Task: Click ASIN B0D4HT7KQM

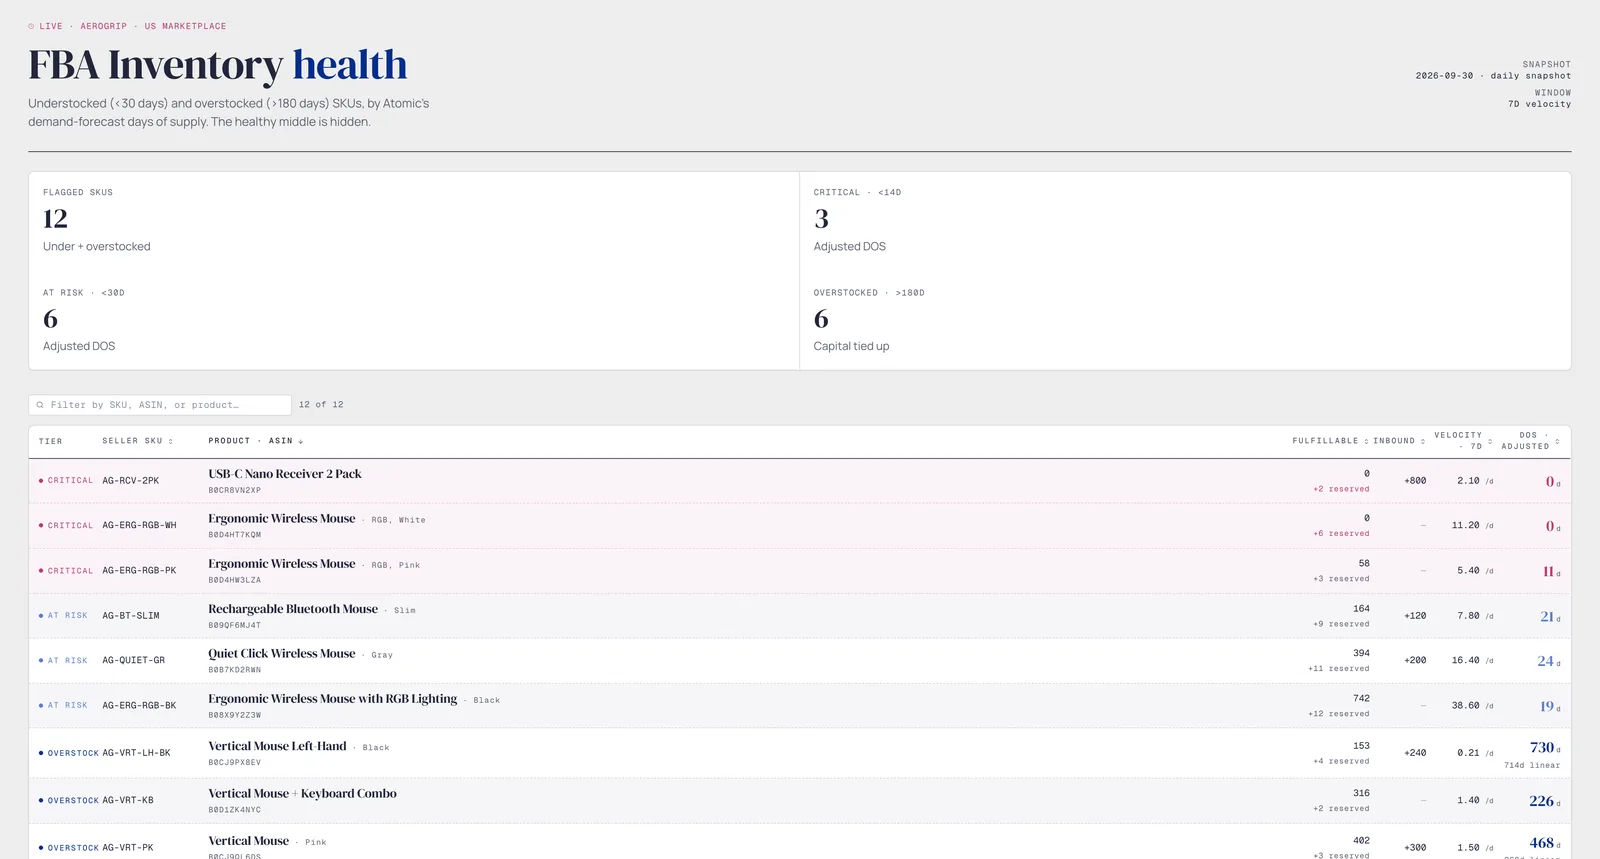Action: (234, 535)
